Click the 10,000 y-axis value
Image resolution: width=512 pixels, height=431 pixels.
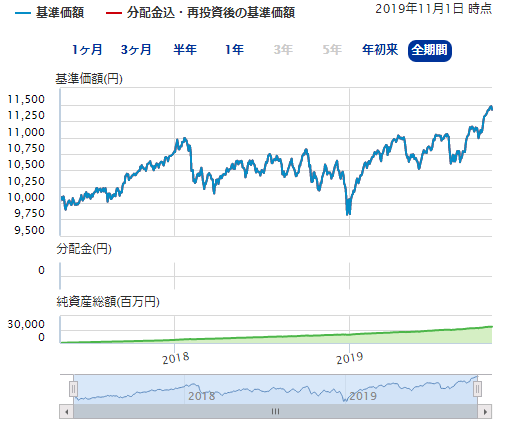26,197
